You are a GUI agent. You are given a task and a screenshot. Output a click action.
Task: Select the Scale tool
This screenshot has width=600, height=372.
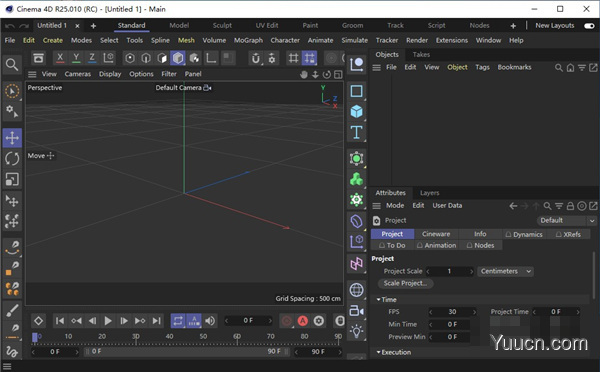[12, 179]
